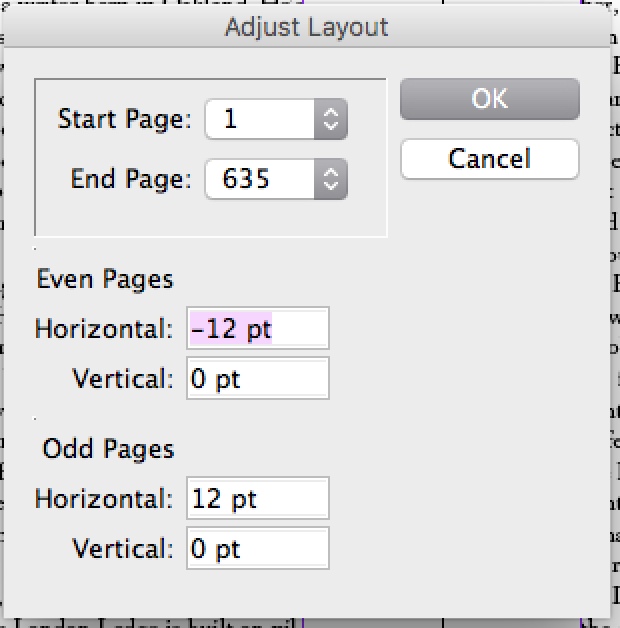This screenshot has height=628, width=620.
Task: Click the Start Page value showing 1
Action: 260,120
